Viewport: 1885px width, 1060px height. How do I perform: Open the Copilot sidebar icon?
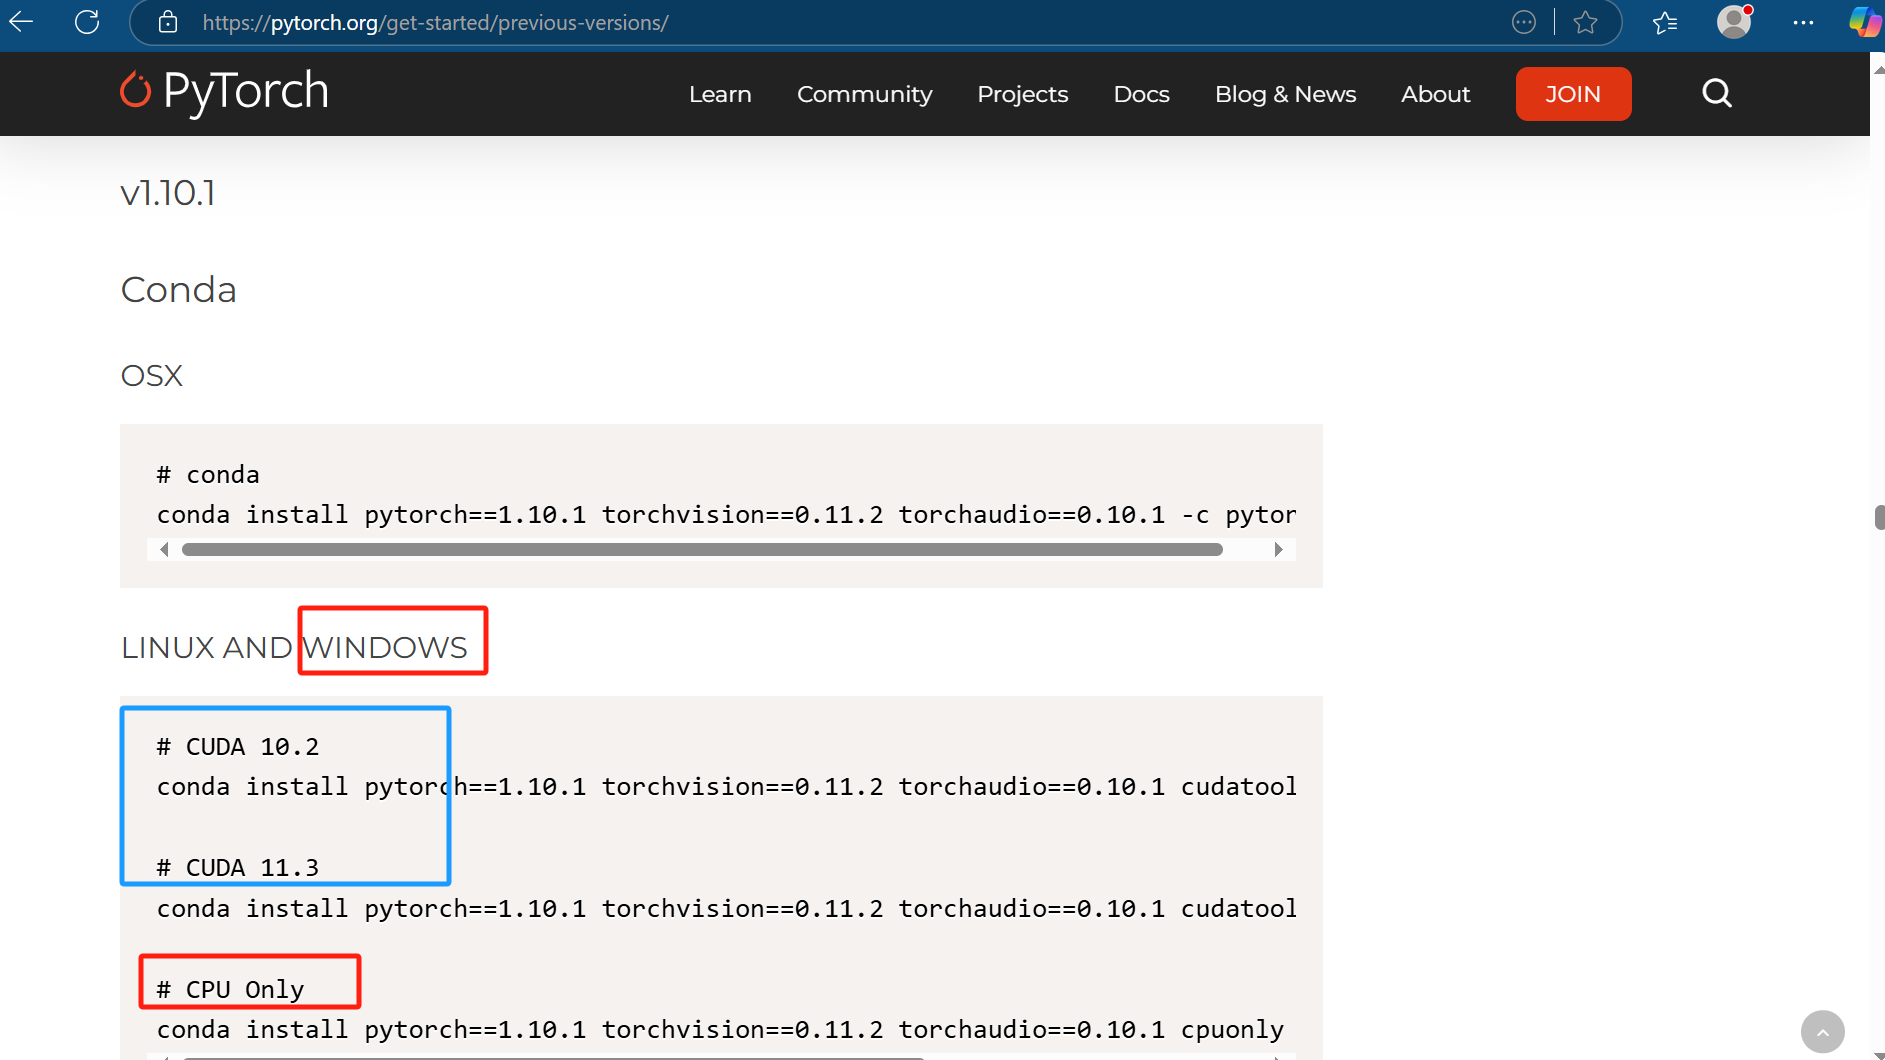(1865, 21)
